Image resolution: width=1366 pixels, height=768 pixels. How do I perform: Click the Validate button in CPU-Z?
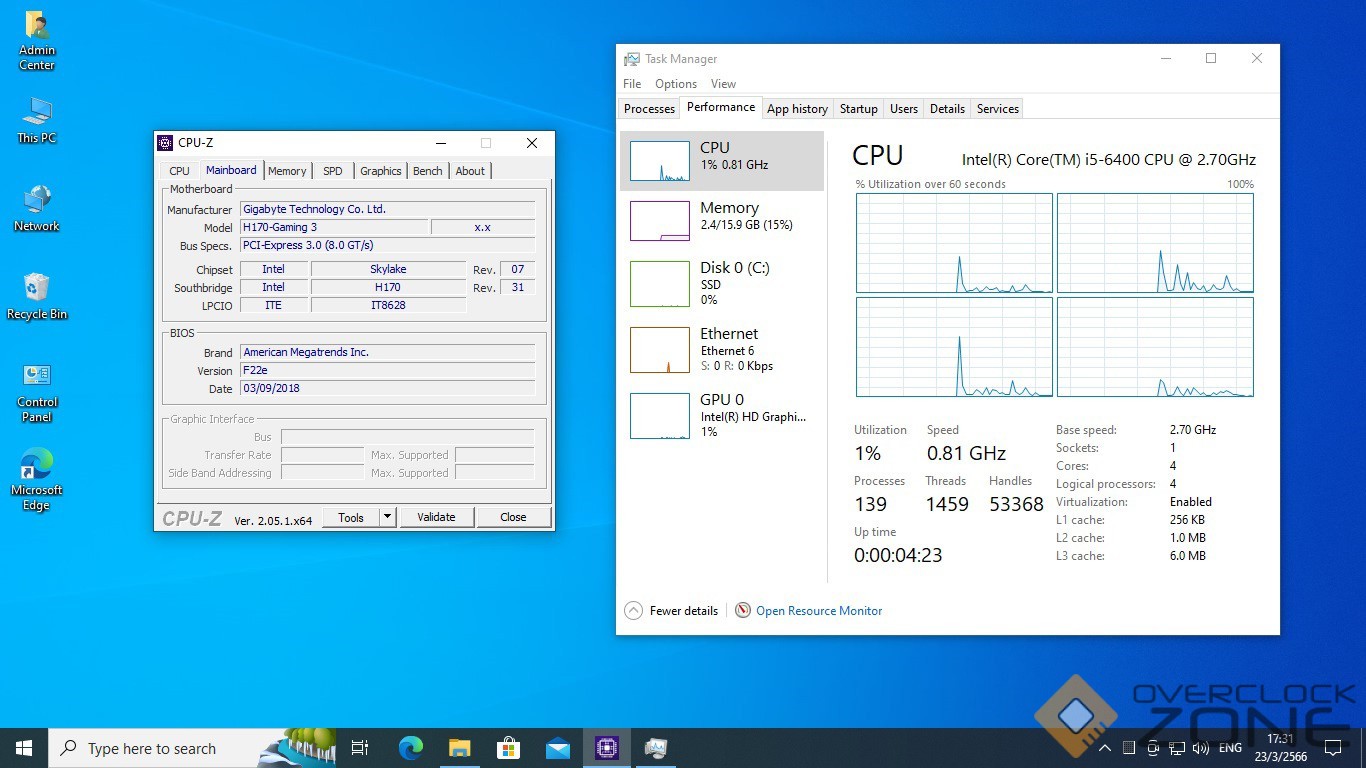click(x=436, y=517)
